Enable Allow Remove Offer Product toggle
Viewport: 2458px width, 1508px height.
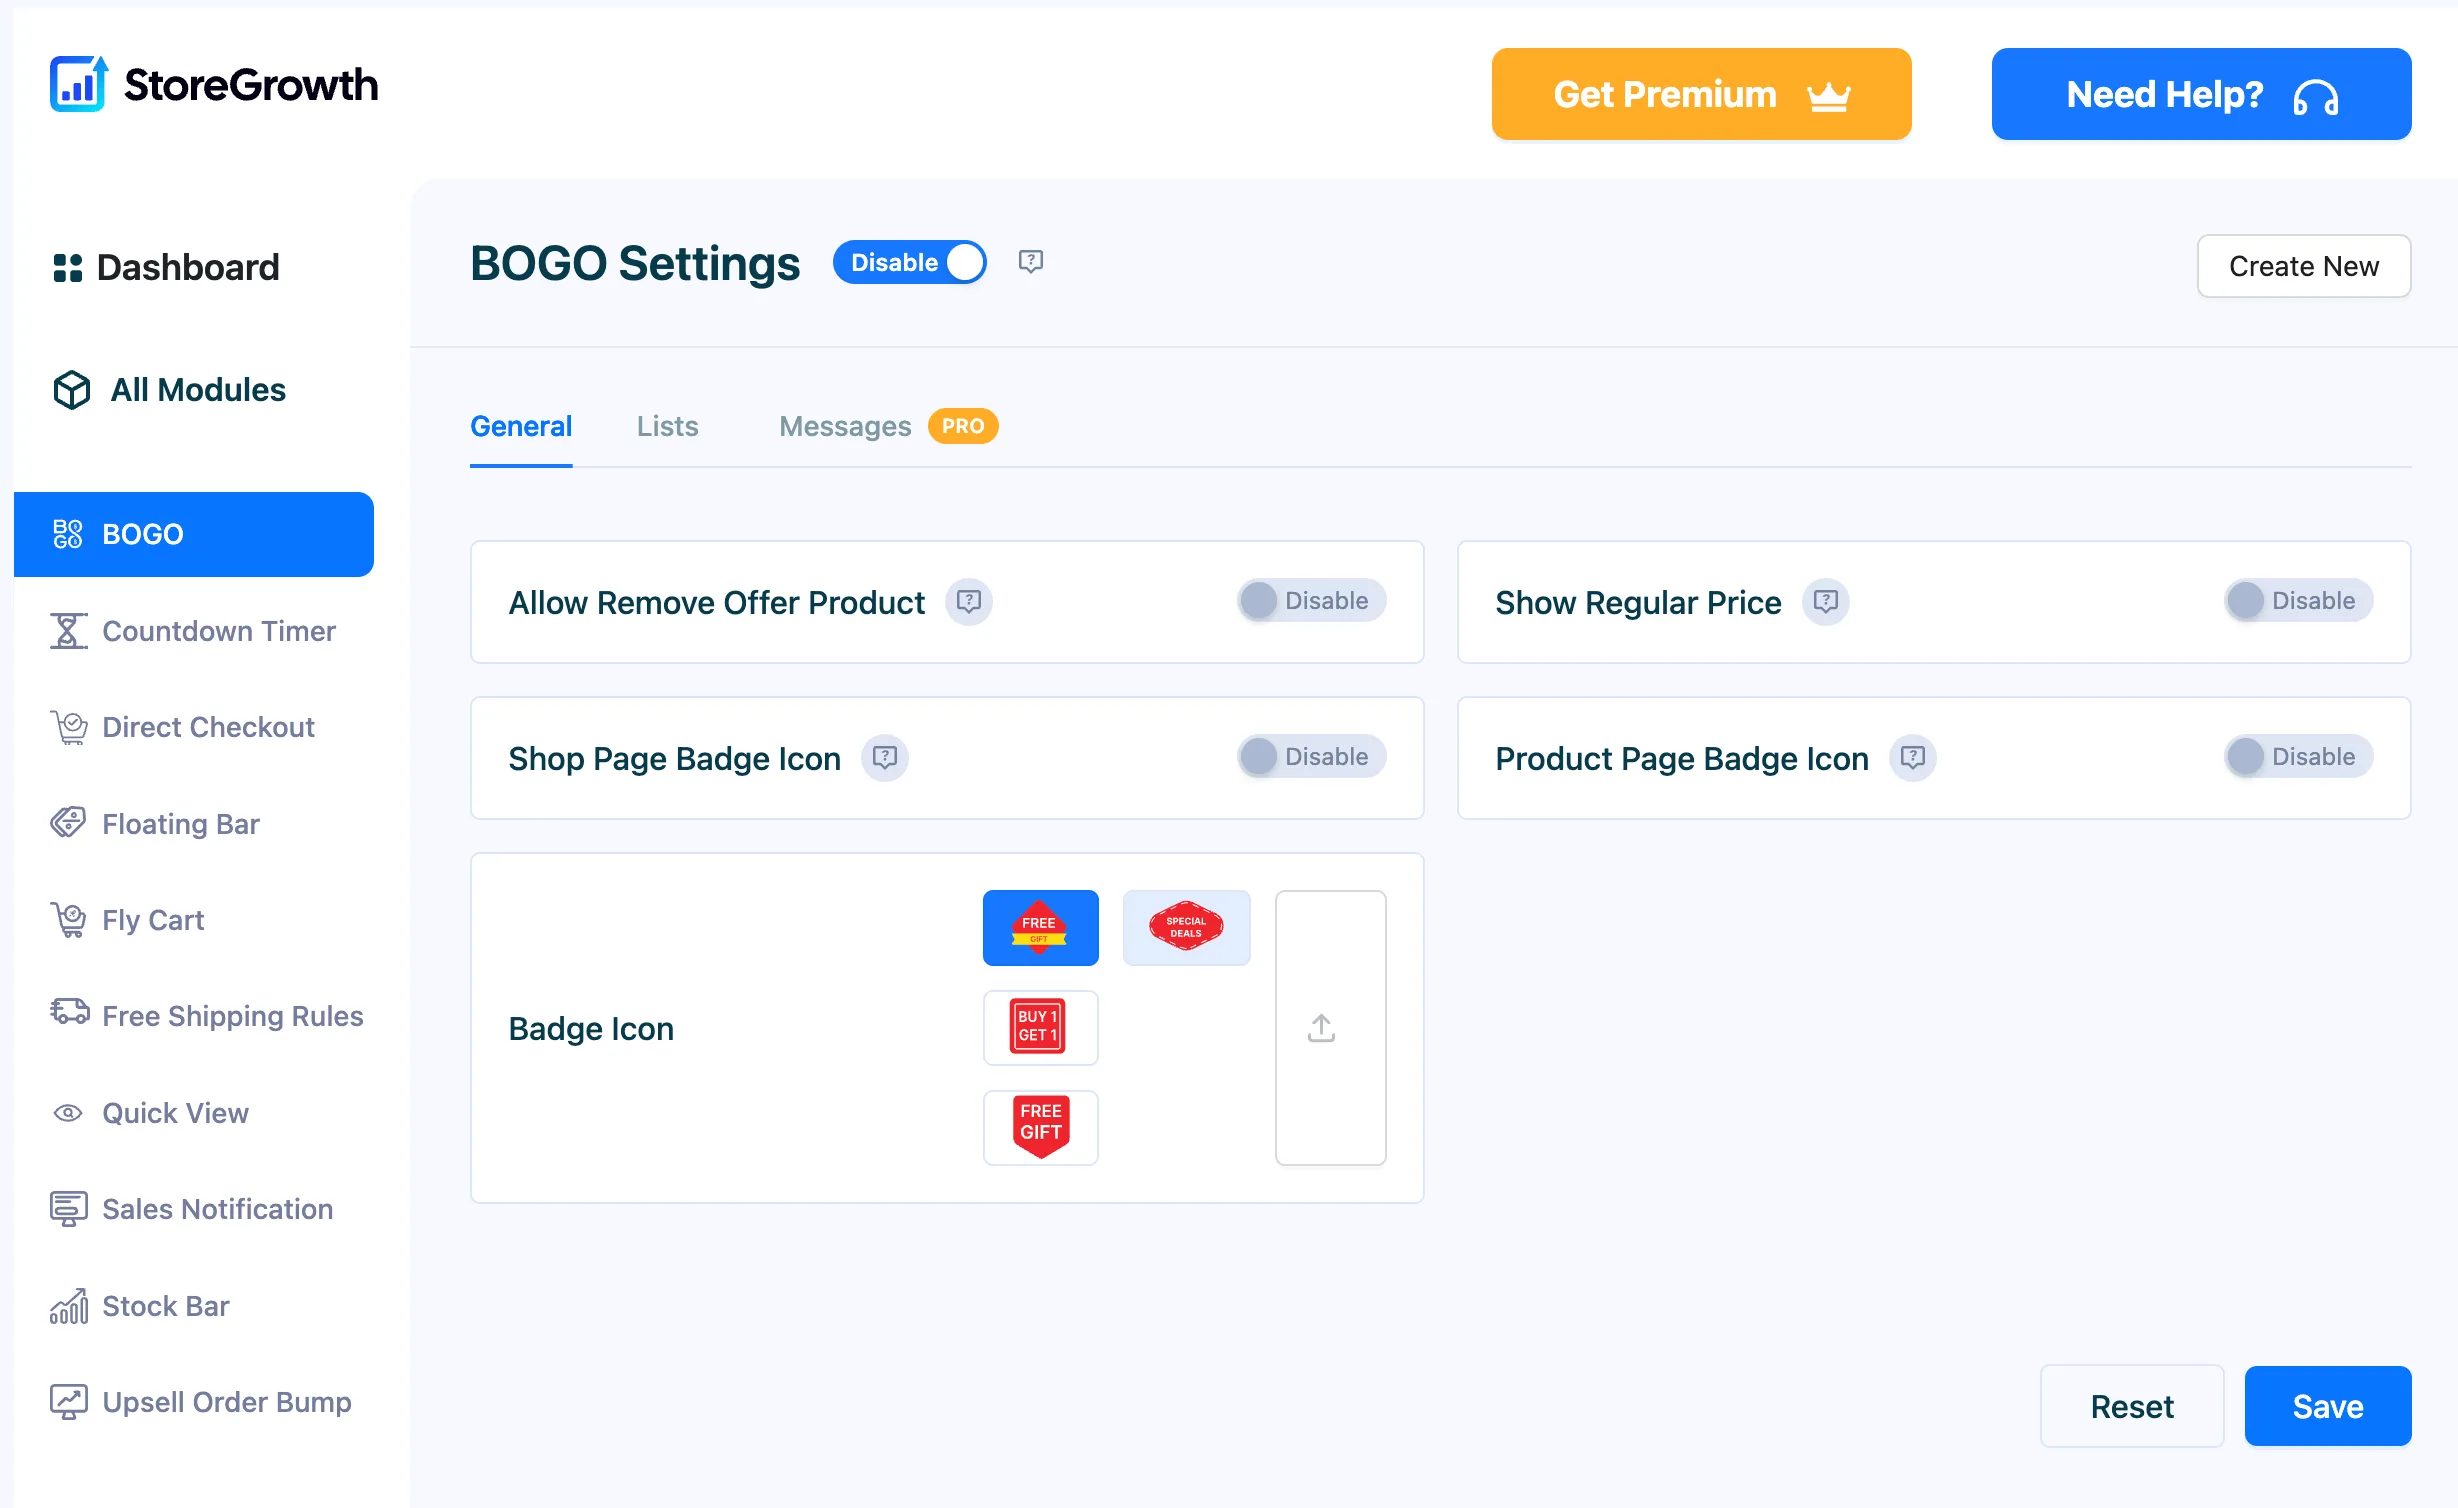(x=1311, y=601)
